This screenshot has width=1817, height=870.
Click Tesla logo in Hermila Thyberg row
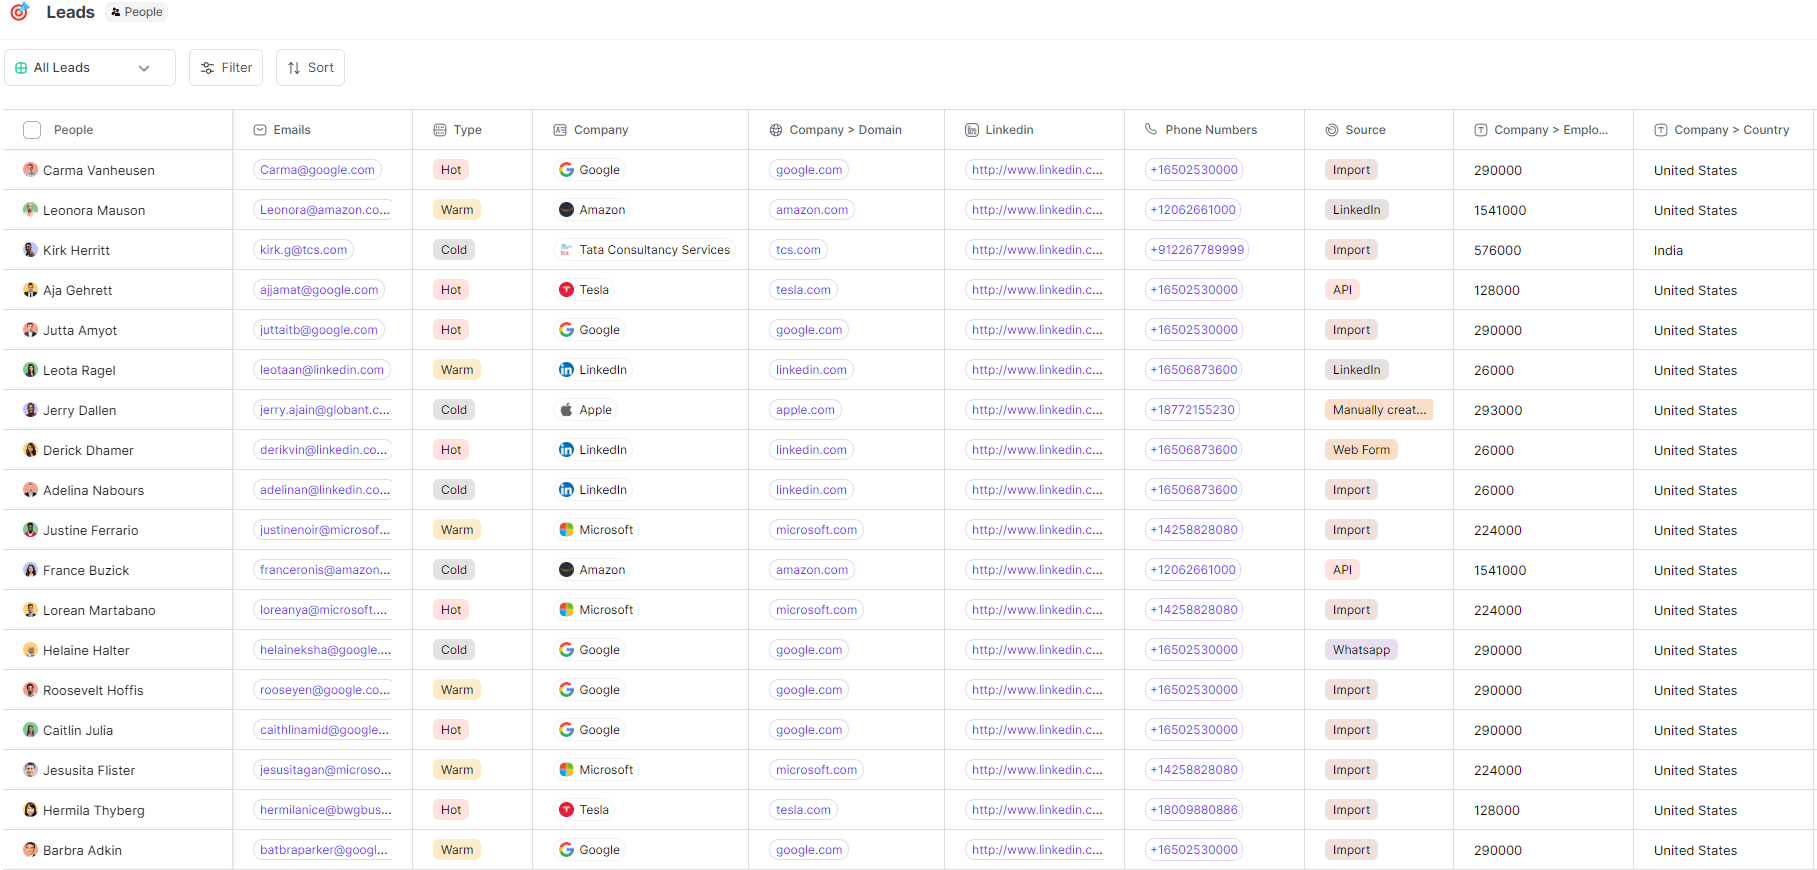566,810
